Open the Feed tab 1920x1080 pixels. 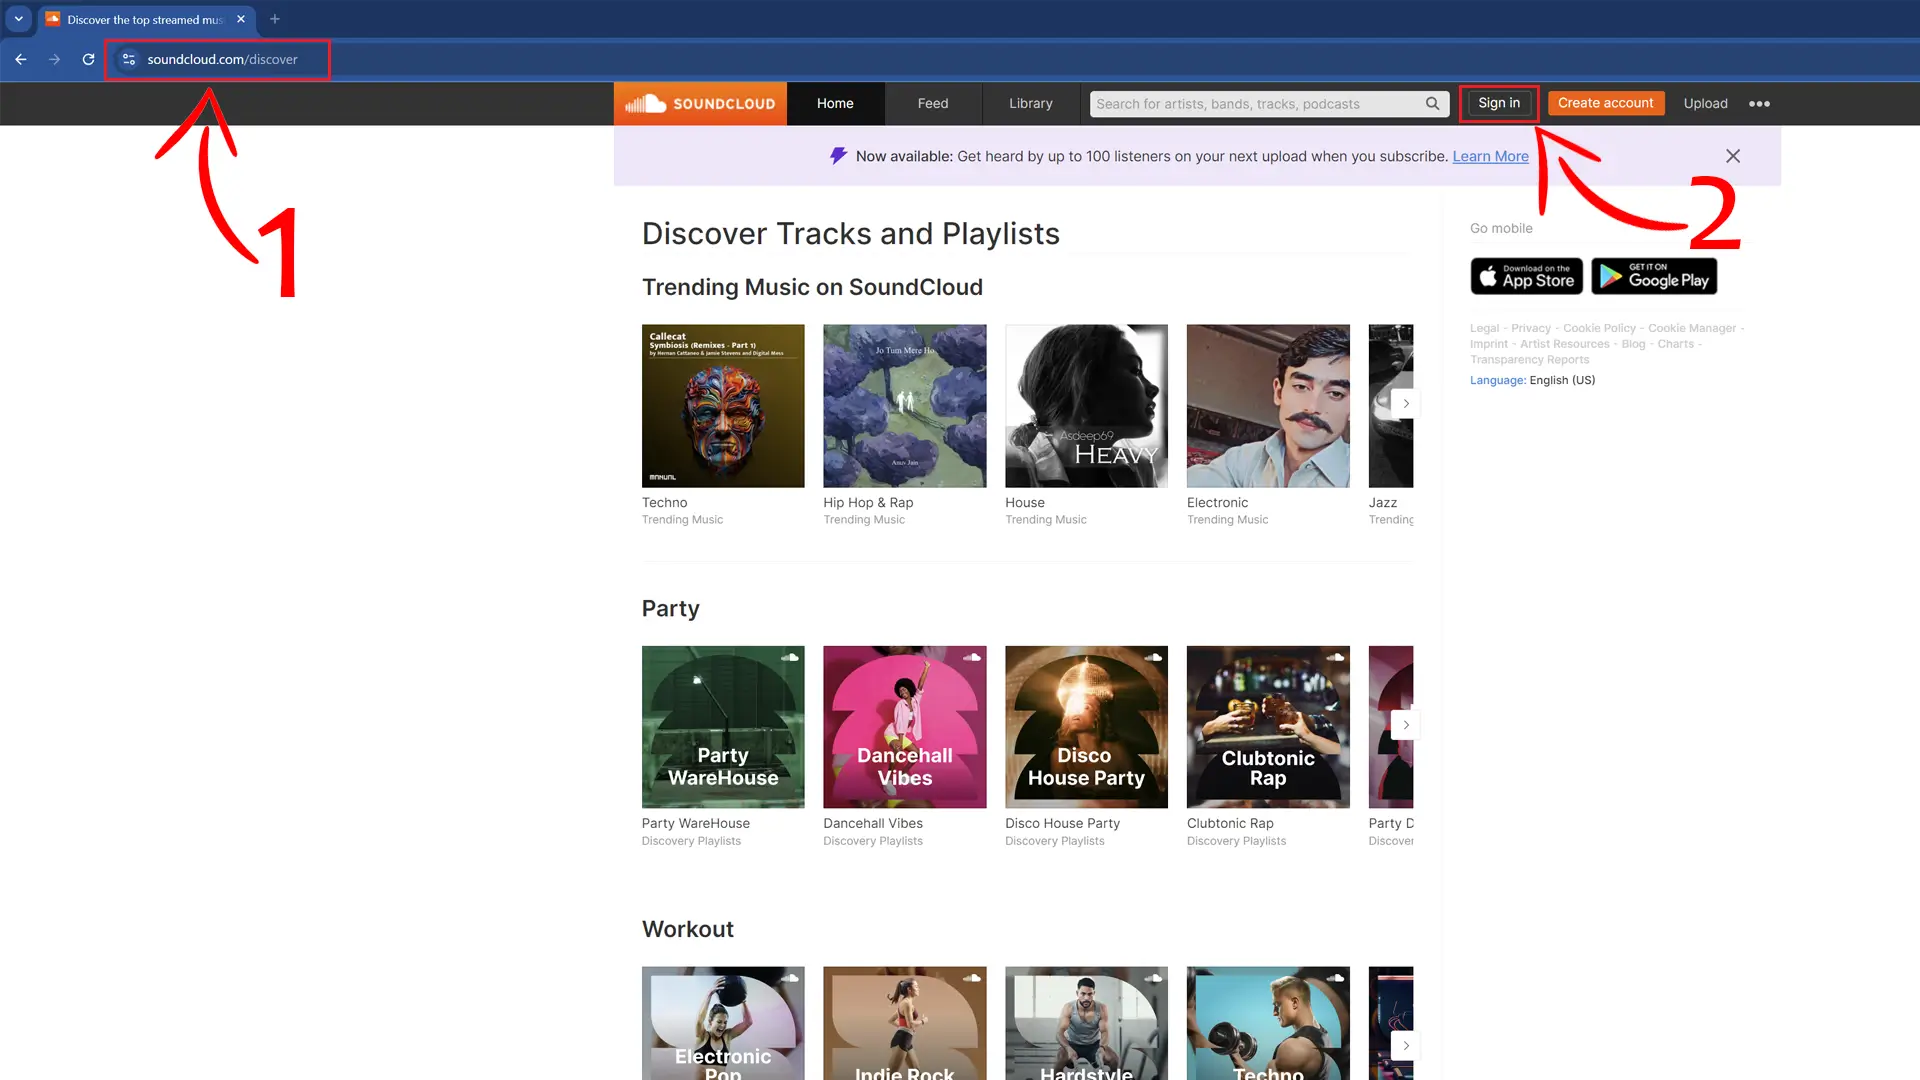933,104
